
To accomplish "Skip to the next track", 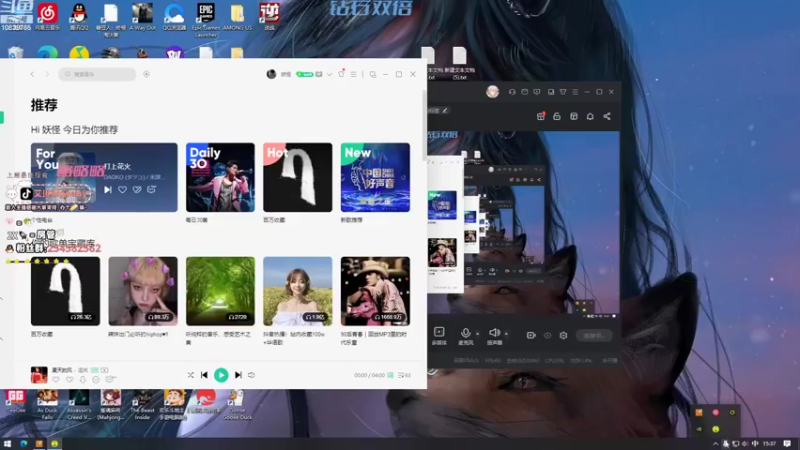I will coord(238,375).
